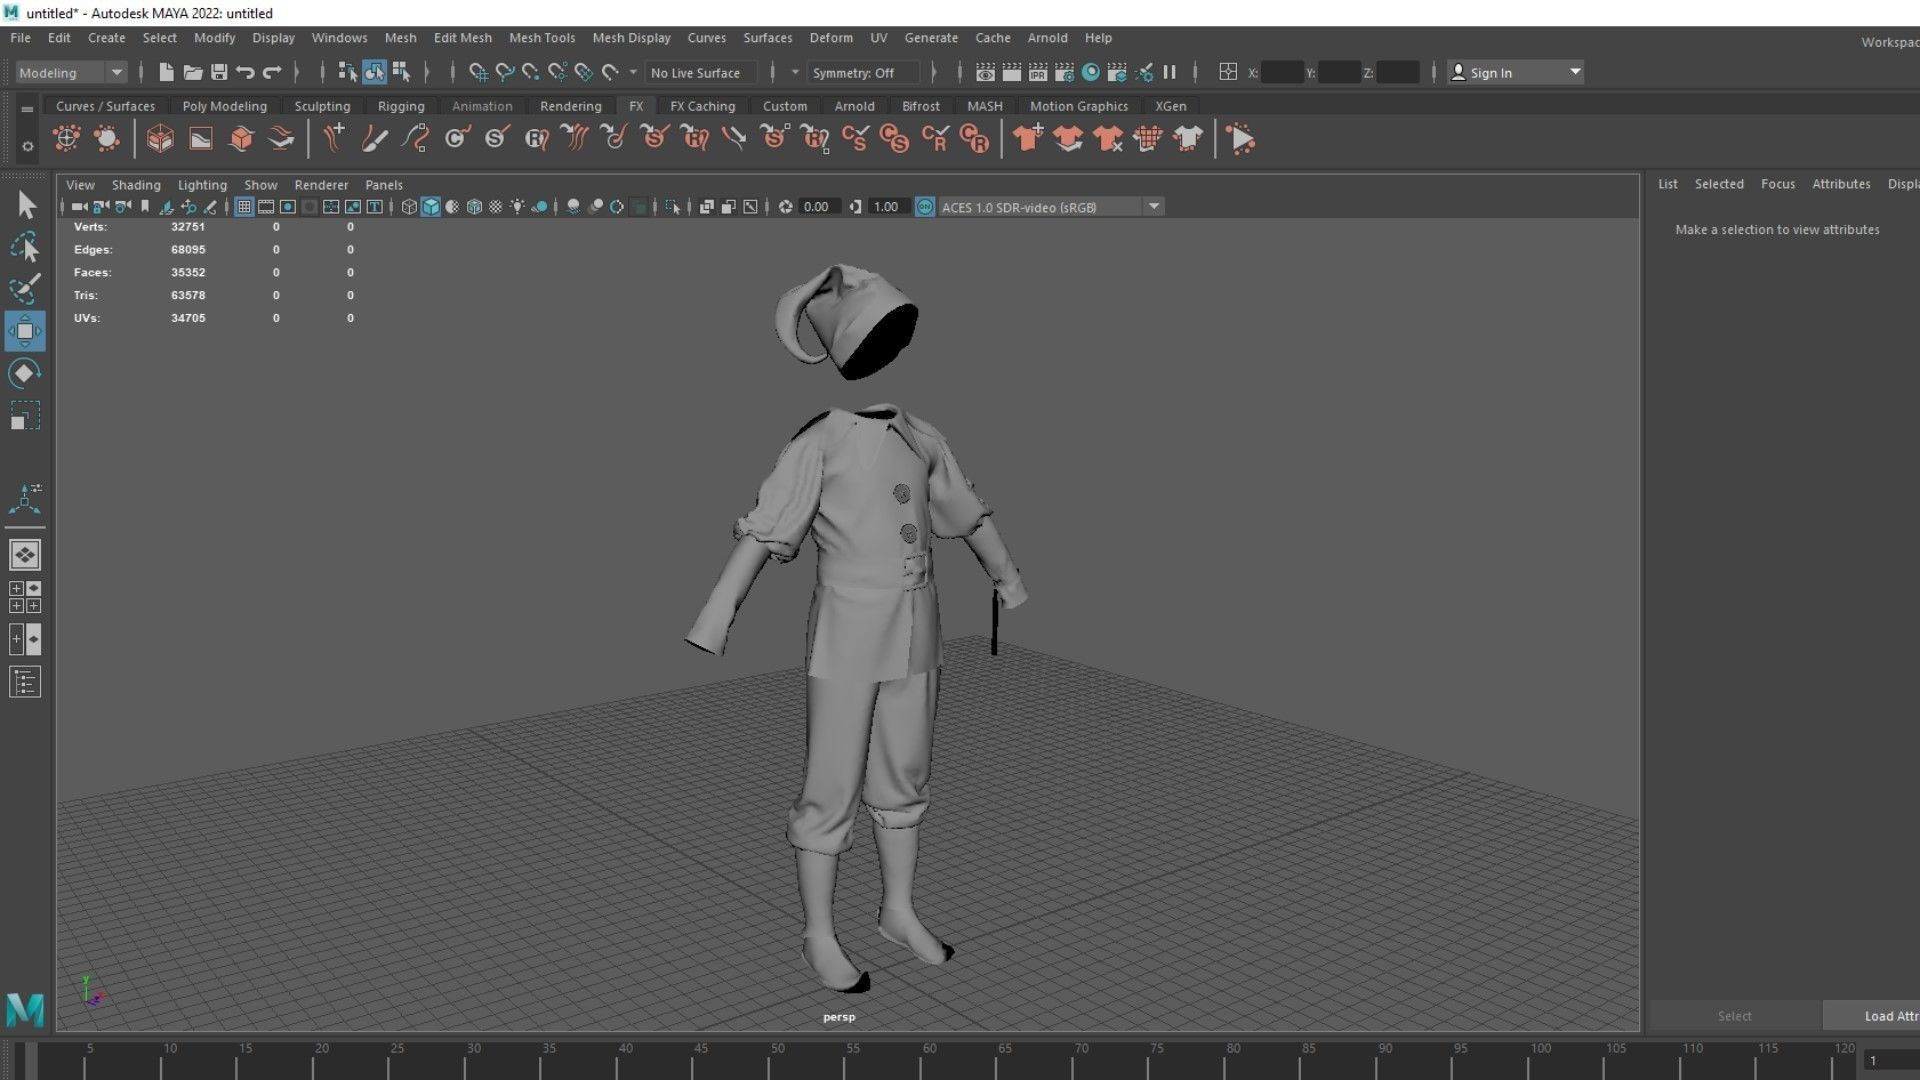1920x1080 pixels.
Task: Click the Select camera icon in panel toolbar
Action: (79, 207)
